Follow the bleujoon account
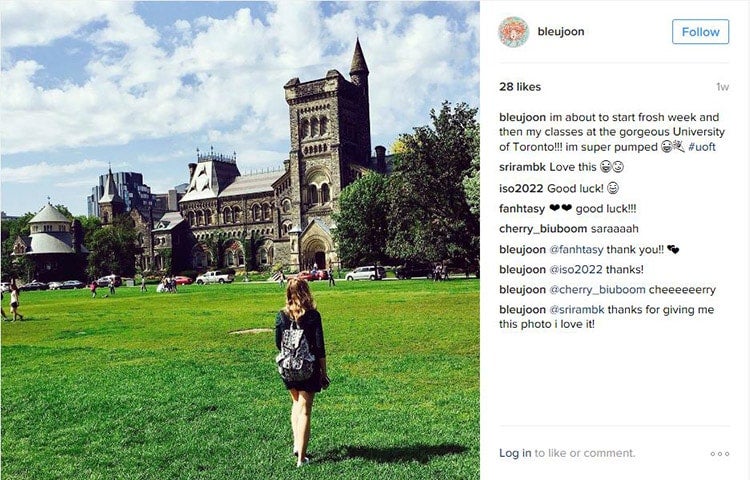The height and width of the screenshot is (480, 750). (x=700, y=32)
